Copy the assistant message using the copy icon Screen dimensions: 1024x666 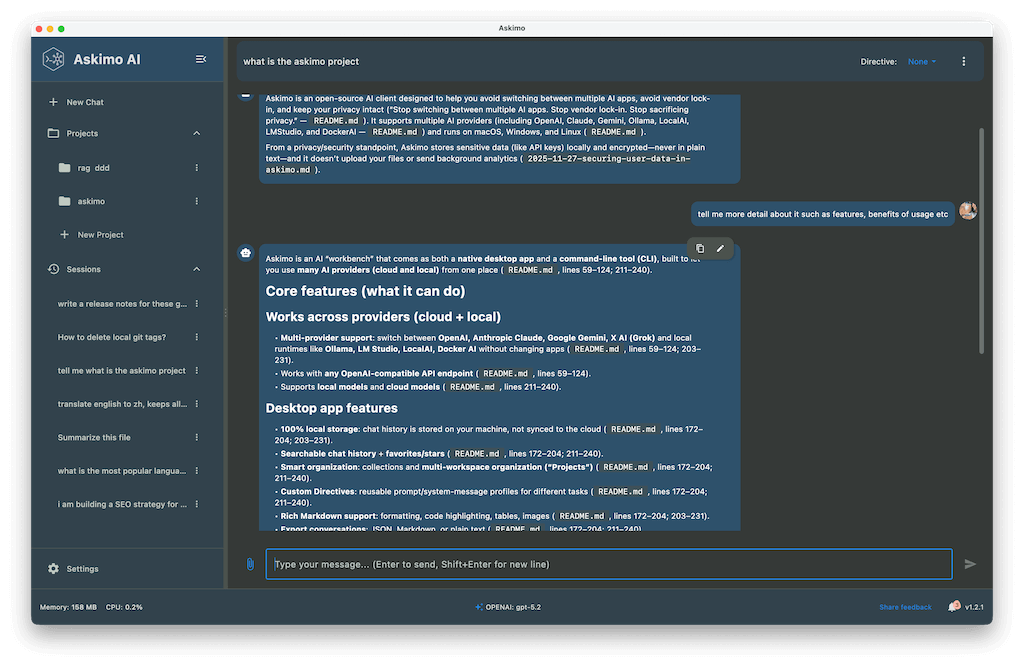pyautogui.click(x=700, y=248)
